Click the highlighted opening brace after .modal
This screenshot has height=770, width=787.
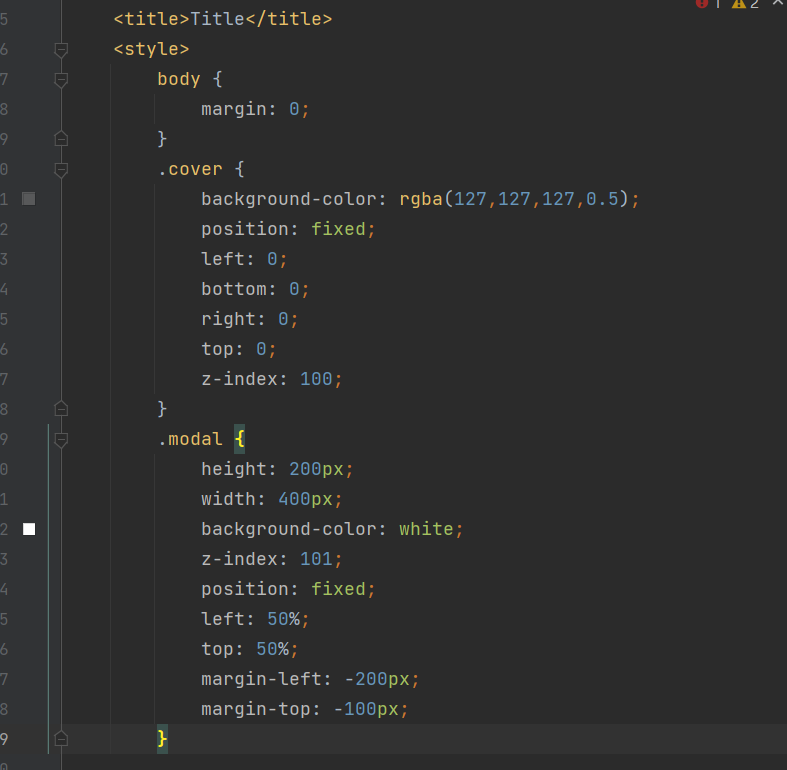(x=239, y=439)
